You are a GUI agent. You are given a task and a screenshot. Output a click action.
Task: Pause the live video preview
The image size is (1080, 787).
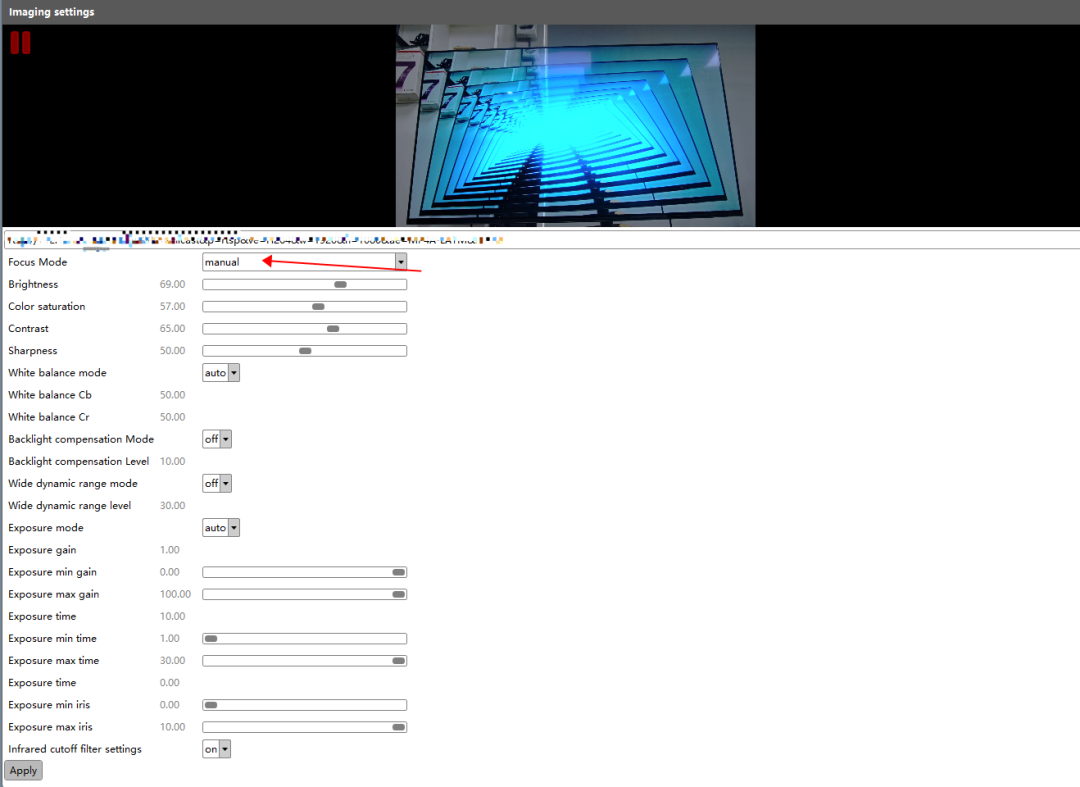pos(20,42)
